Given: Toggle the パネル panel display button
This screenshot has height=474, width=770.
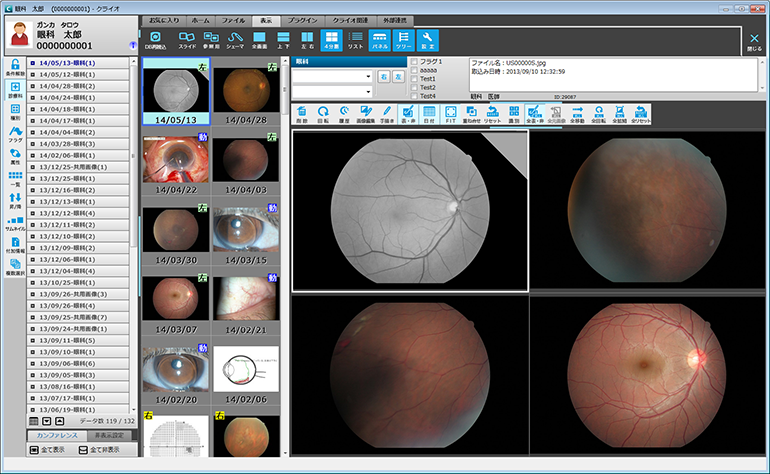Looking at the screenshot, I should (380, 40).
